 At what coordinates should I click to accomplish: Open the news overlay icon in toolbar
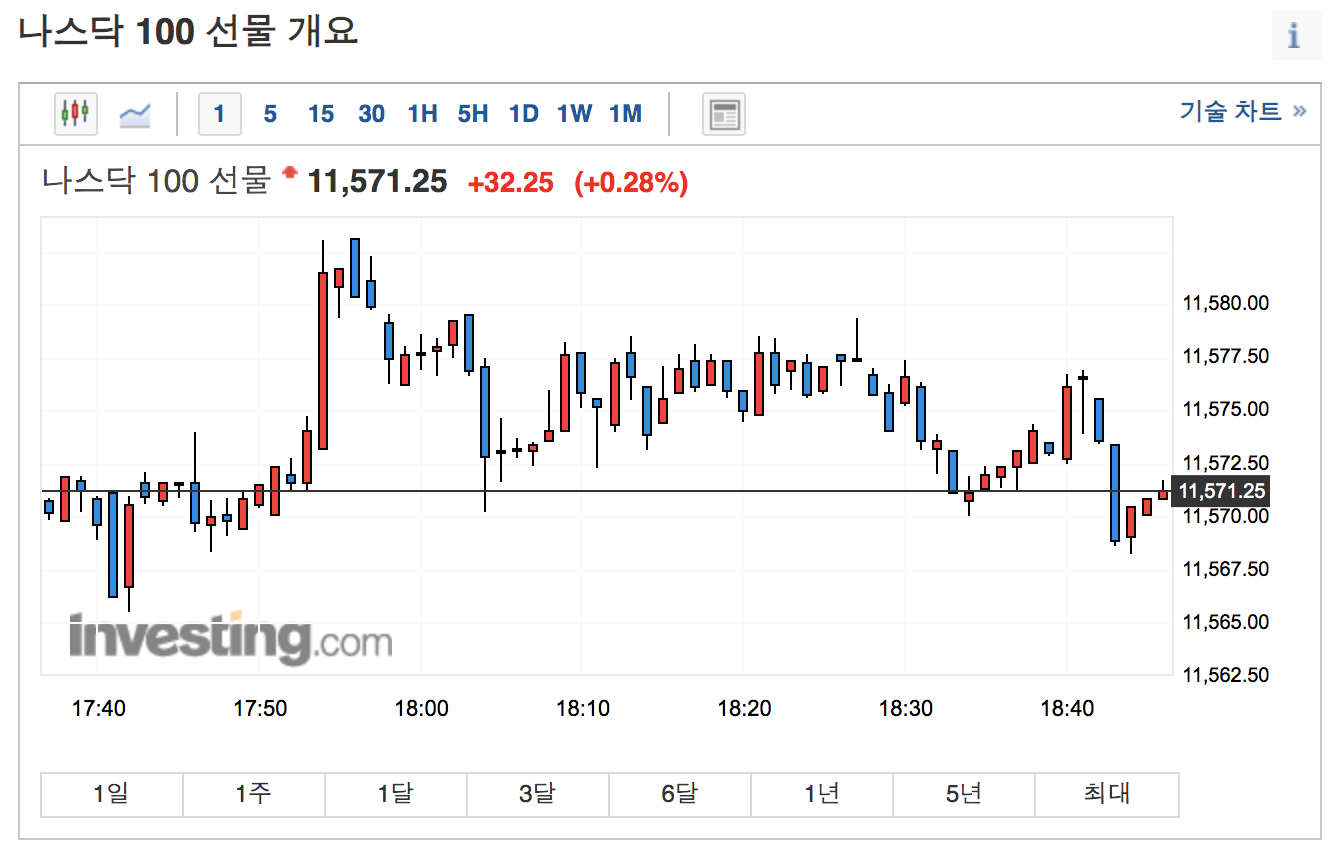723,114
